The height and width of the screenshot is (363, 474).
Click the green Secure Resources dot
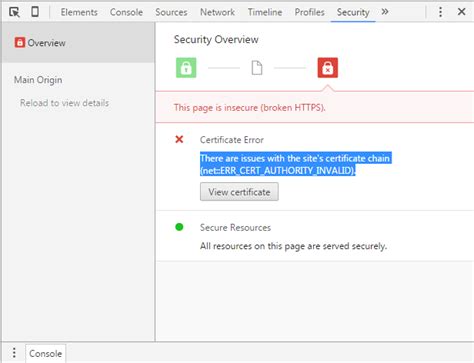coord(179,227)
